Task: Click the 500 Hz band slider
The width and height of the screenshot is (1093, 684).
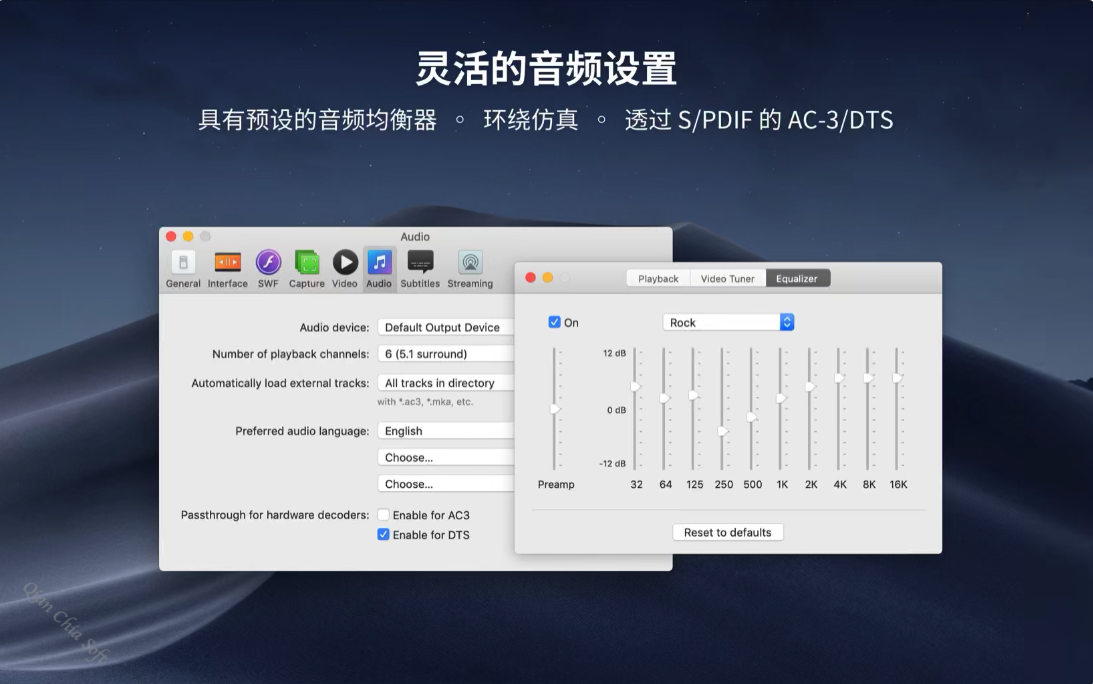Action: tap(751, 417)
